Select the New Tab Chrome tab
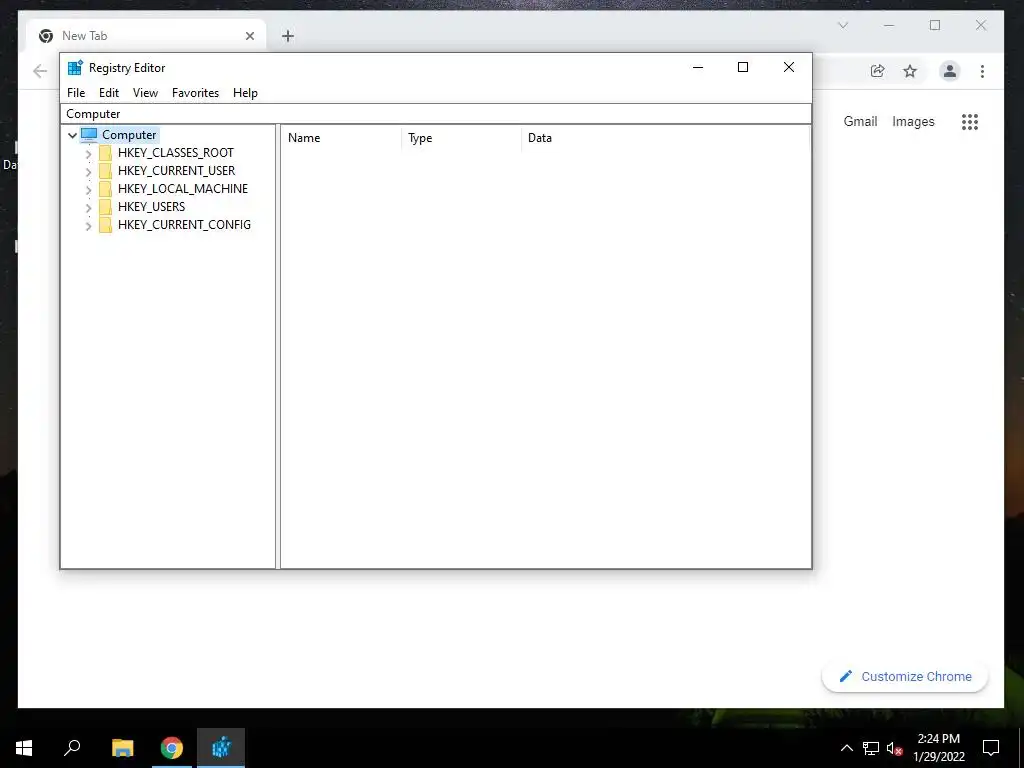Image resolution: width=1024 pixels, height=768 pixels. [146, 36]
